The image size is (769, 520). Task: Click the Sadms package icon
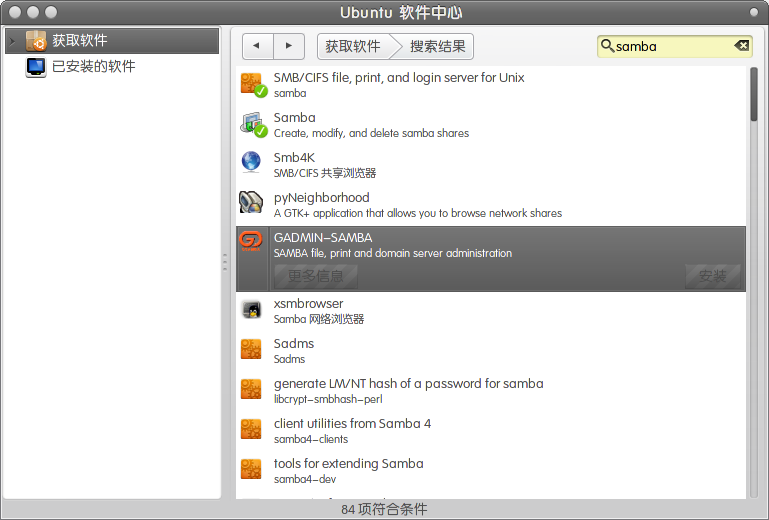coord(251,349)
